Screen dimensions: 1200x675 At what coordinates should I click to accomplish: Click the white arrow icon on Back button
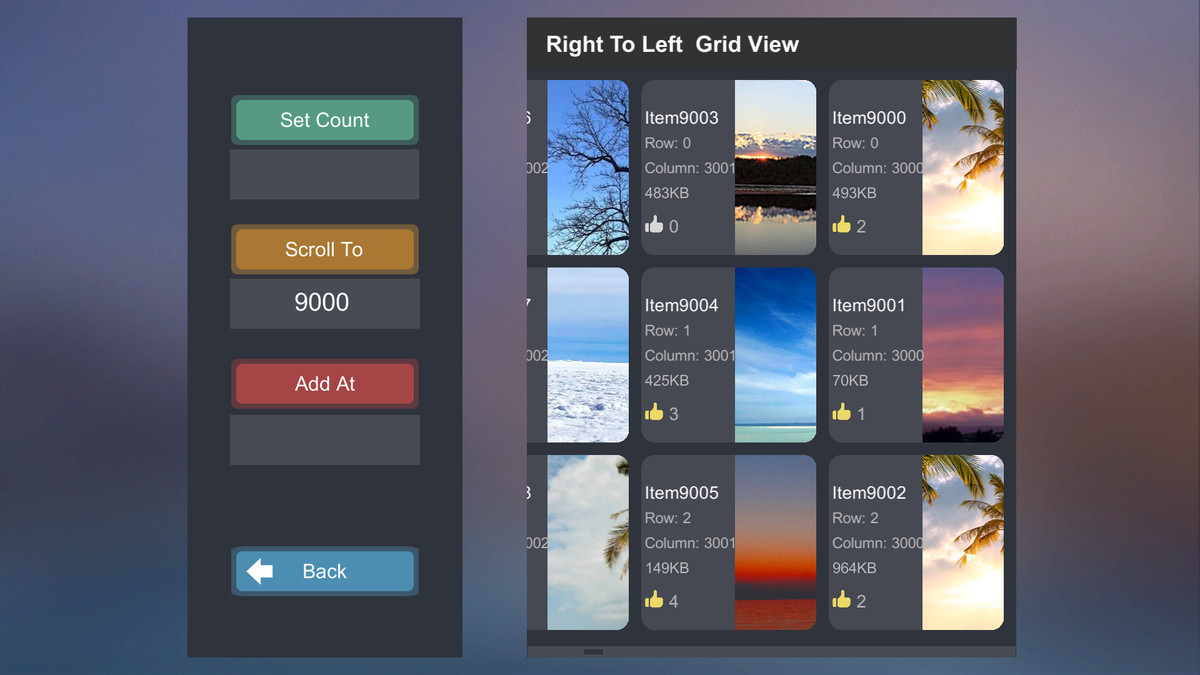[260, 571]
